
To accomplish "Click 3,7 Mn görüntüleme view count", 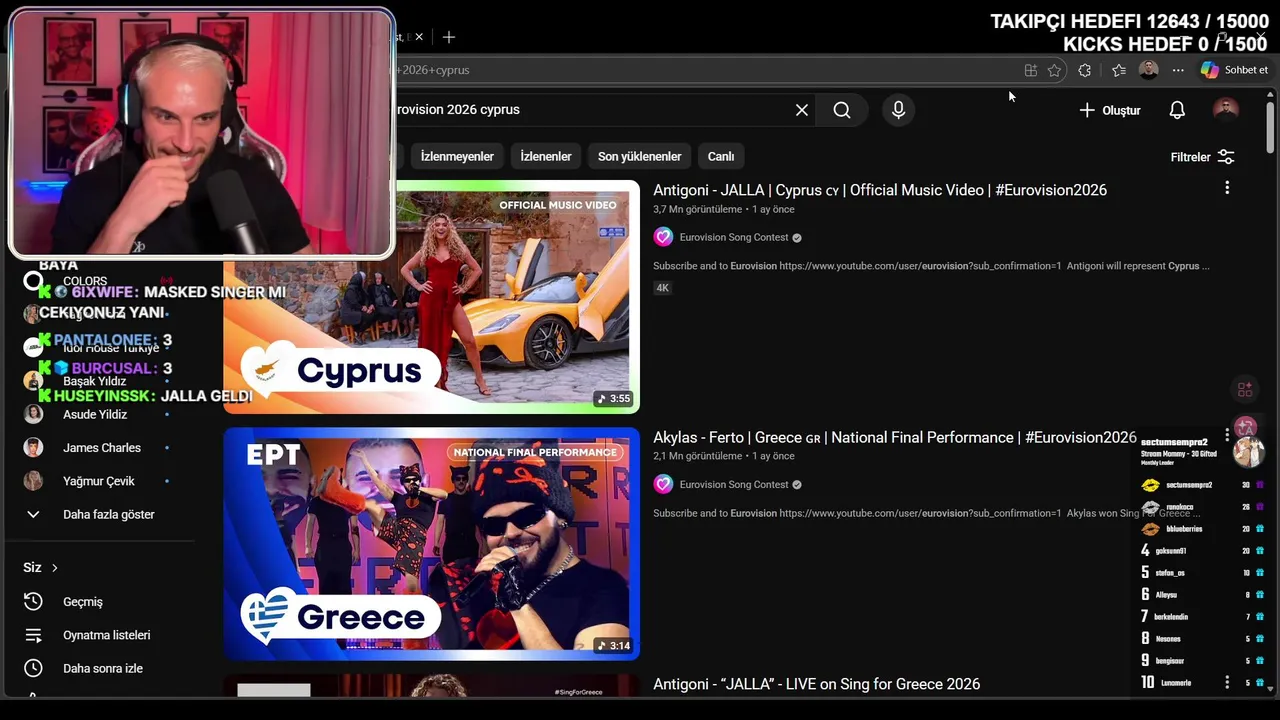I will coord(697,209).
